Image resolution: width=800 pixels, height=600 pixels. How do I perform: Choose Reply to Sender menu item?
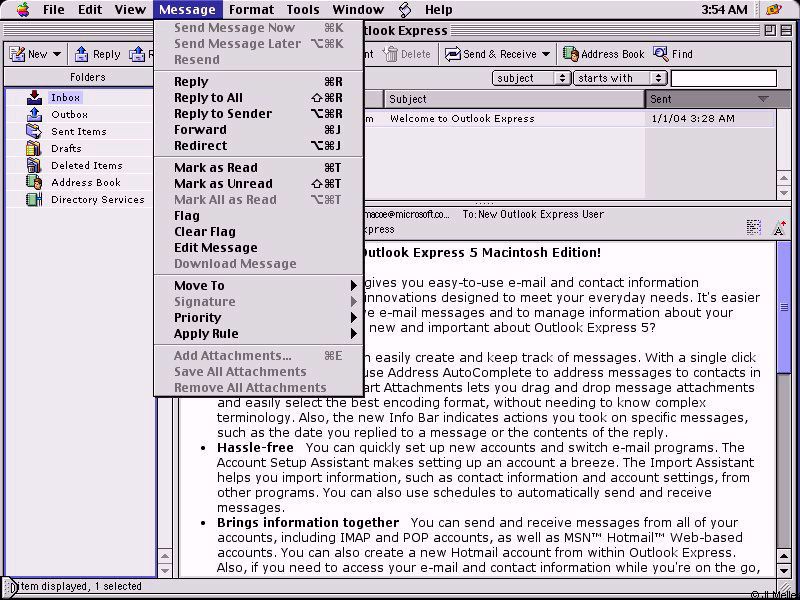(259, 114)
